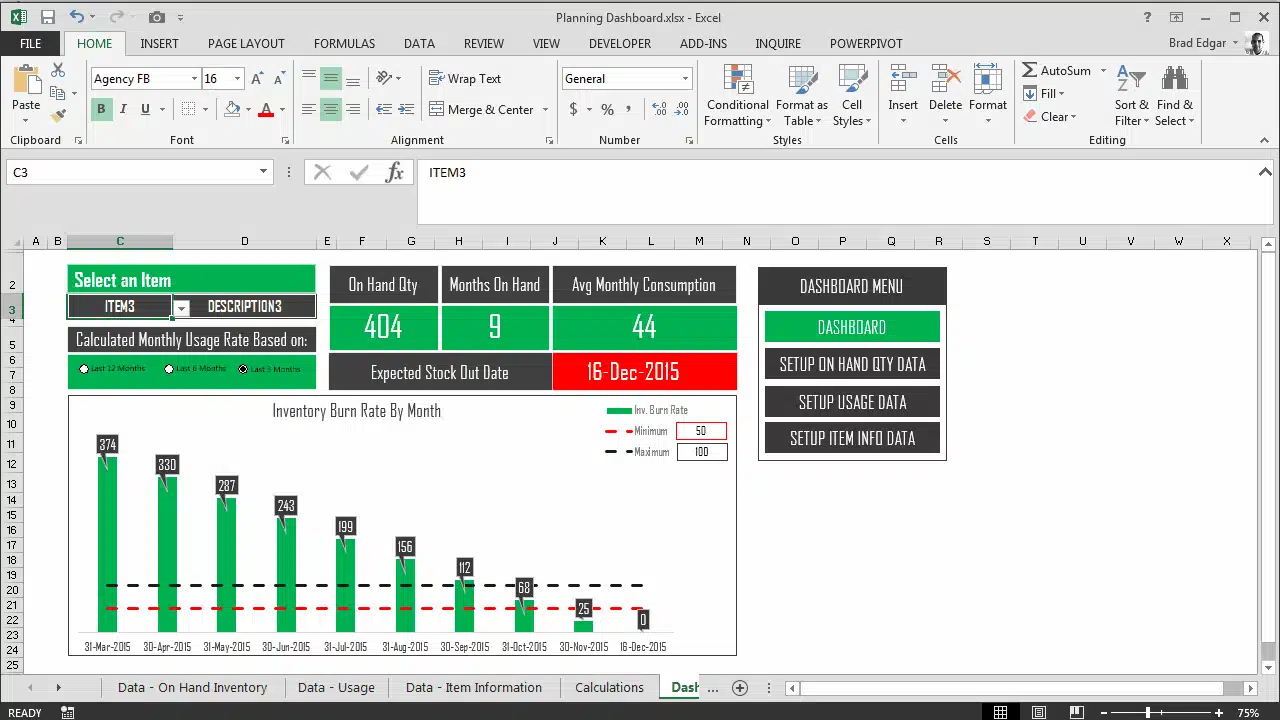1280x720 pixels.
Task: Click the camera icon in quick access toolbar
Action: [x=156, y=17]
